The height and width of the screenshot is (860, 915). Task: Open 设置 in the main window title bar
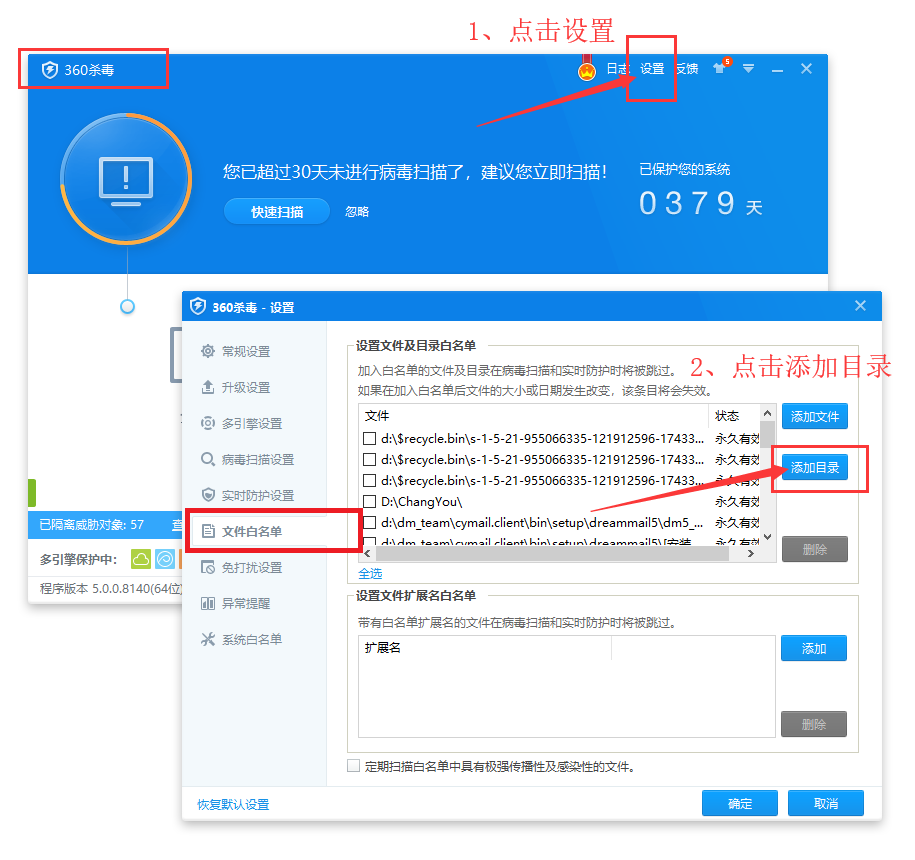tap(652, 69)
